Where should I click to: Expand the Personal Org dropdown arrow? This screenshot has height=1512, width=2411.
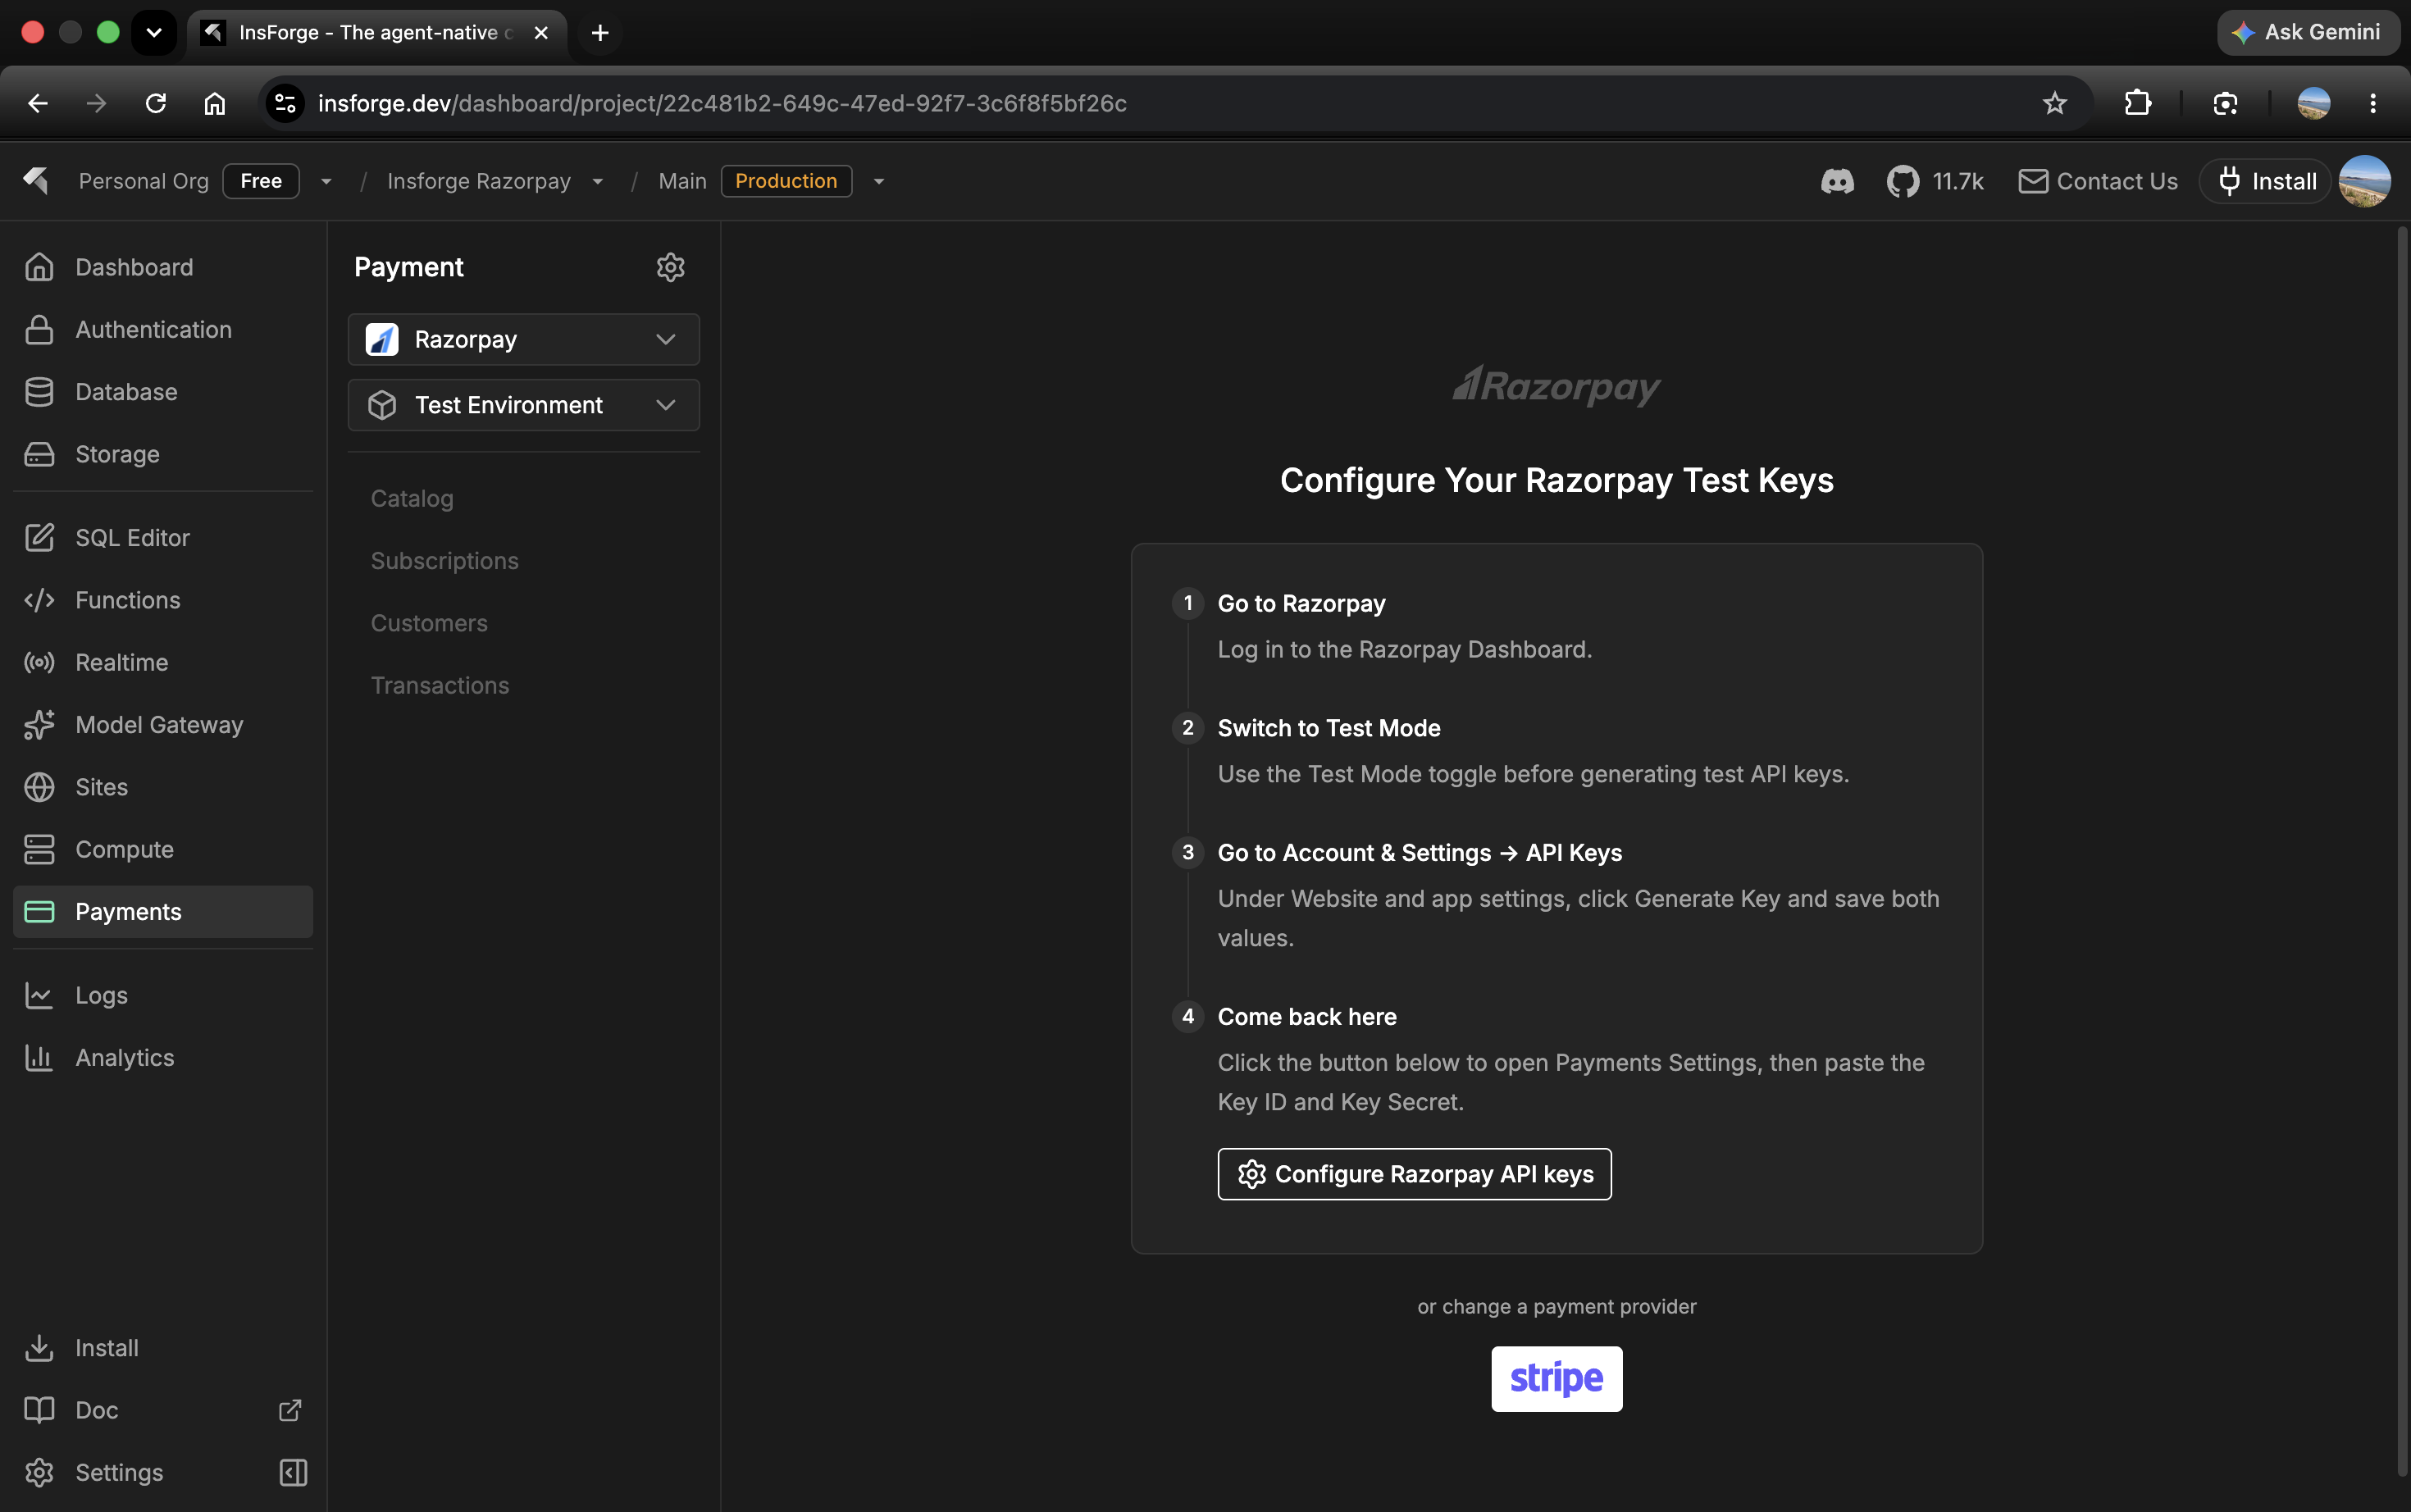[x=326, y=181]
